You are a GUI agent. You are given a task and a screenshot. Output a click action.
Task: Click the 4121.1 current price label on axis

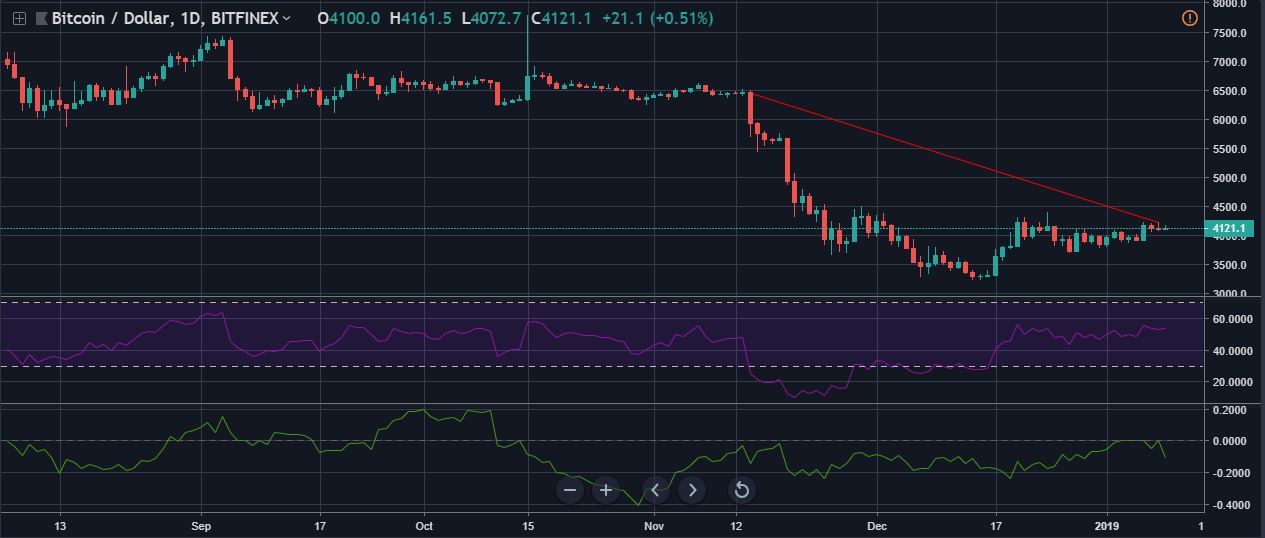[1228, 229]
